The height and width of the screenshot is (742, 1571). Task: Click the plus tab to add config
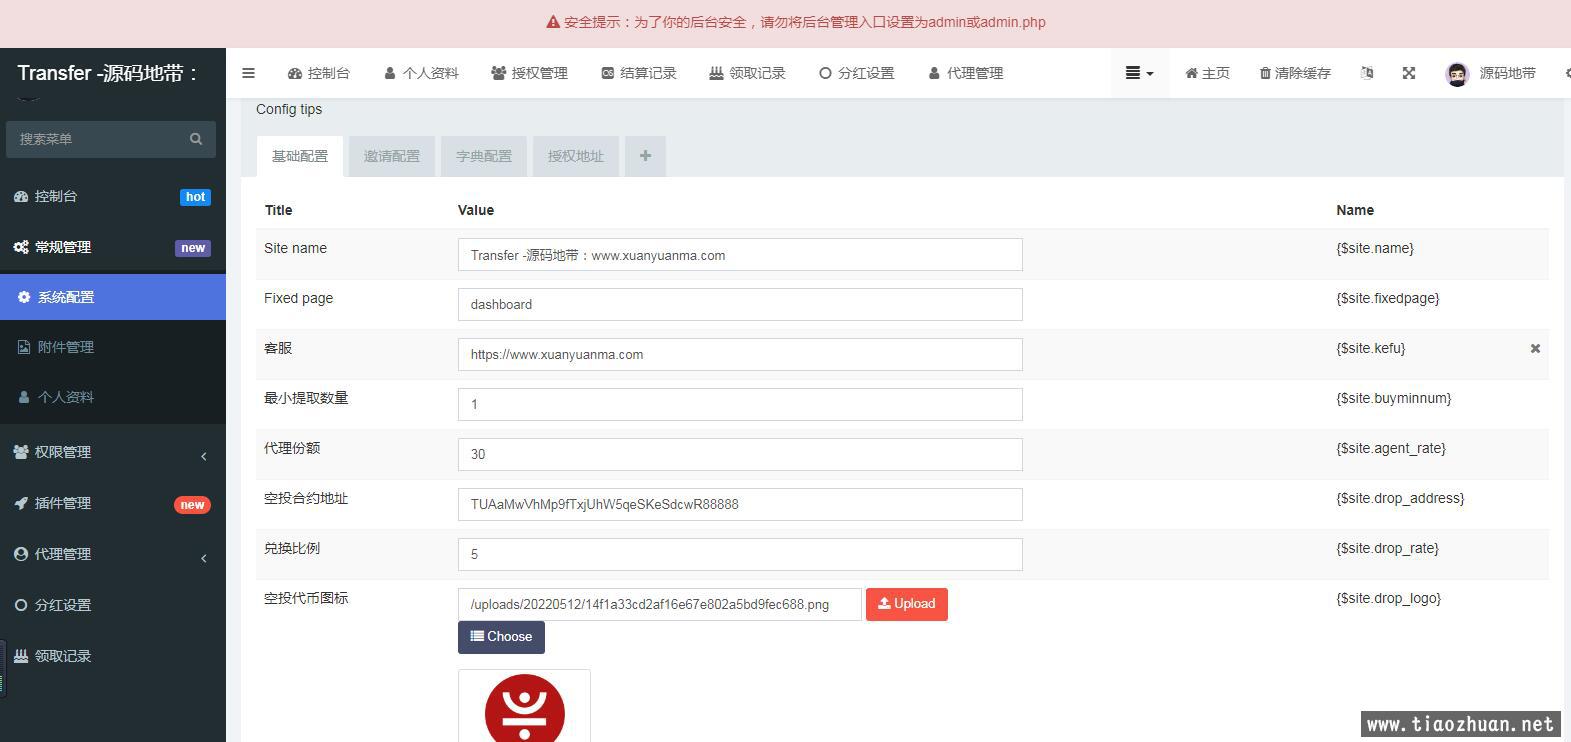point(645,156)
